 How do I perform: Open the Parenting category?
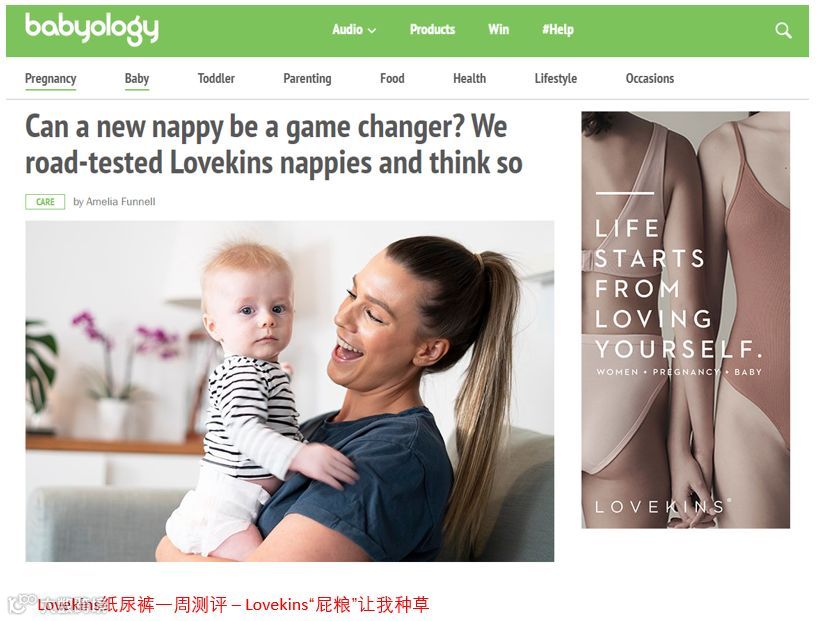click(307, 79)
